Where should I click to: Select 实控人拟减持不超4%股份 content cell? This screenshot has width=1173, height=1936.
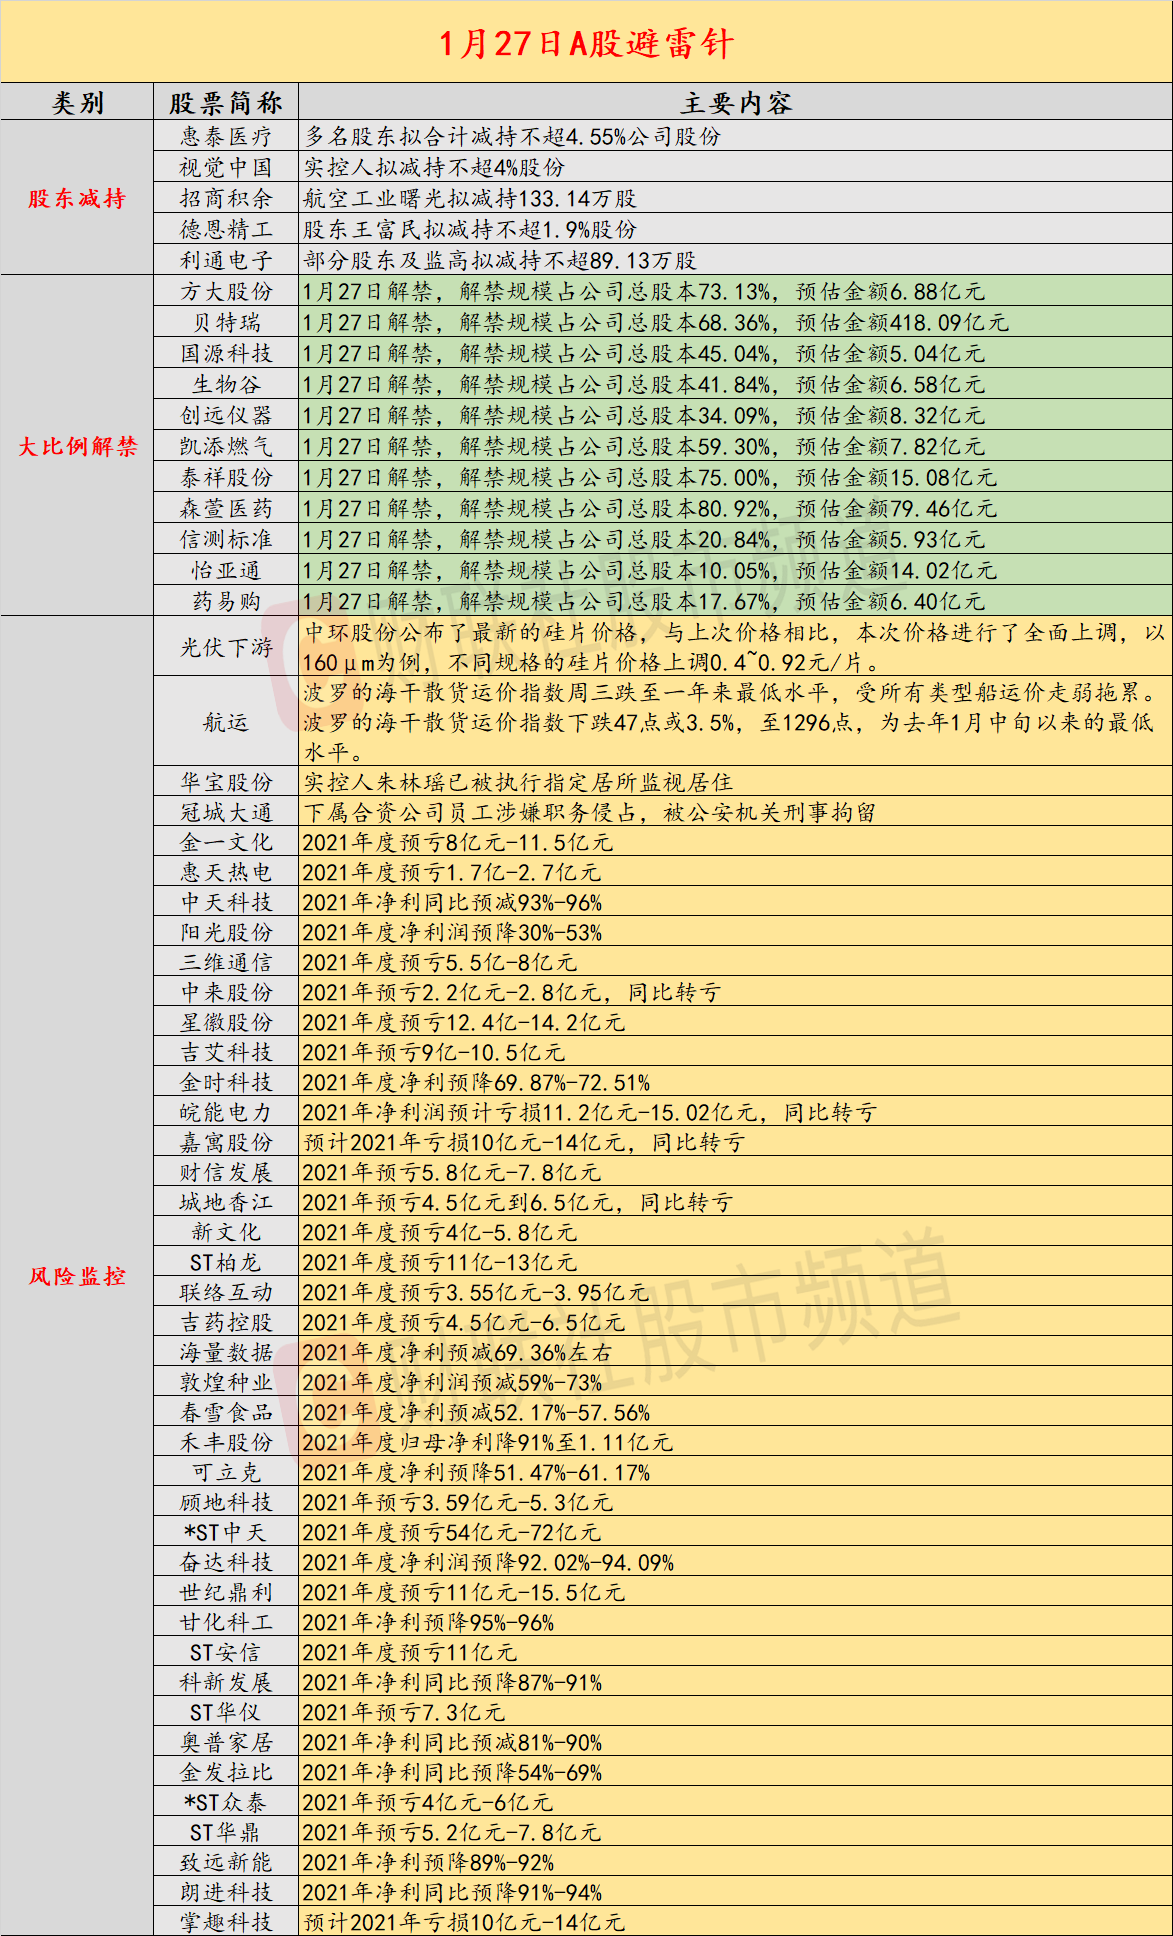pyautogui.click(x=736, y=168)
